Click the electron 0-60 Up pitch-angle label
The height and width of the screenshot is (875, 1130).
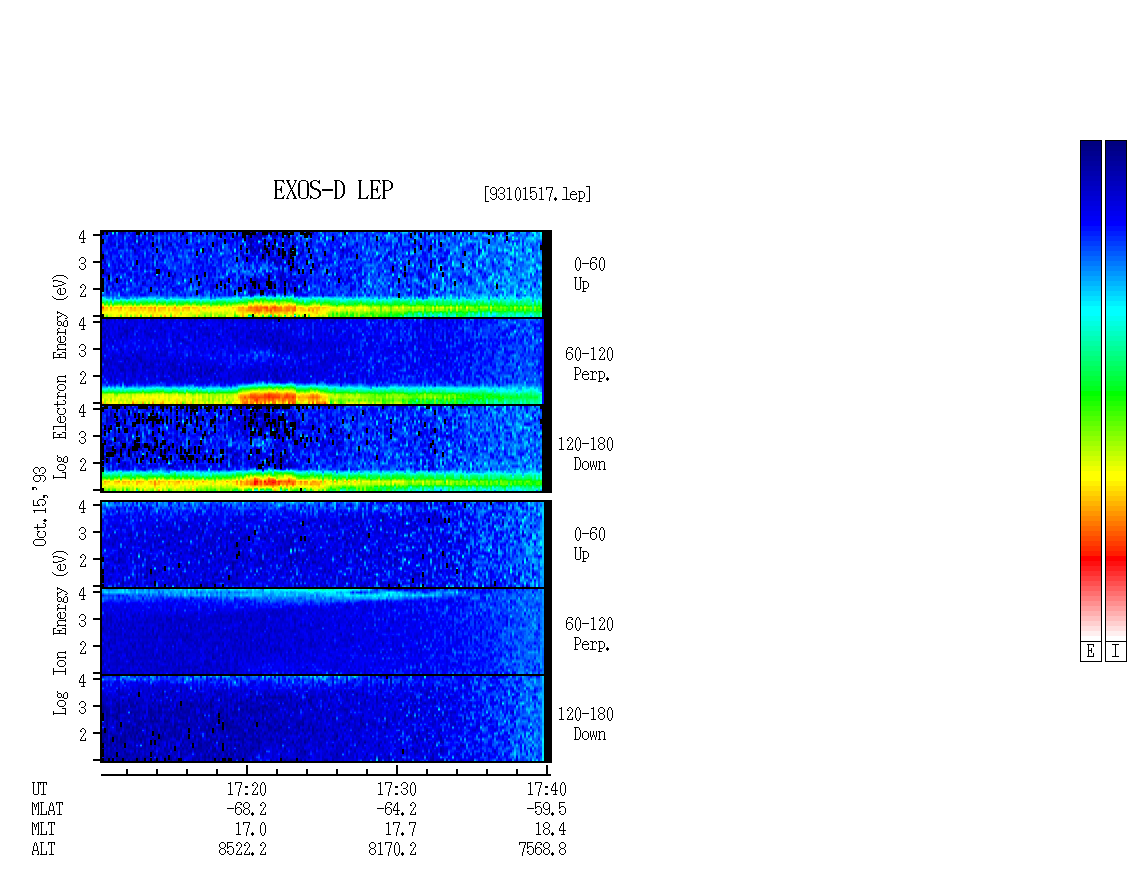(x=590, y=274)
